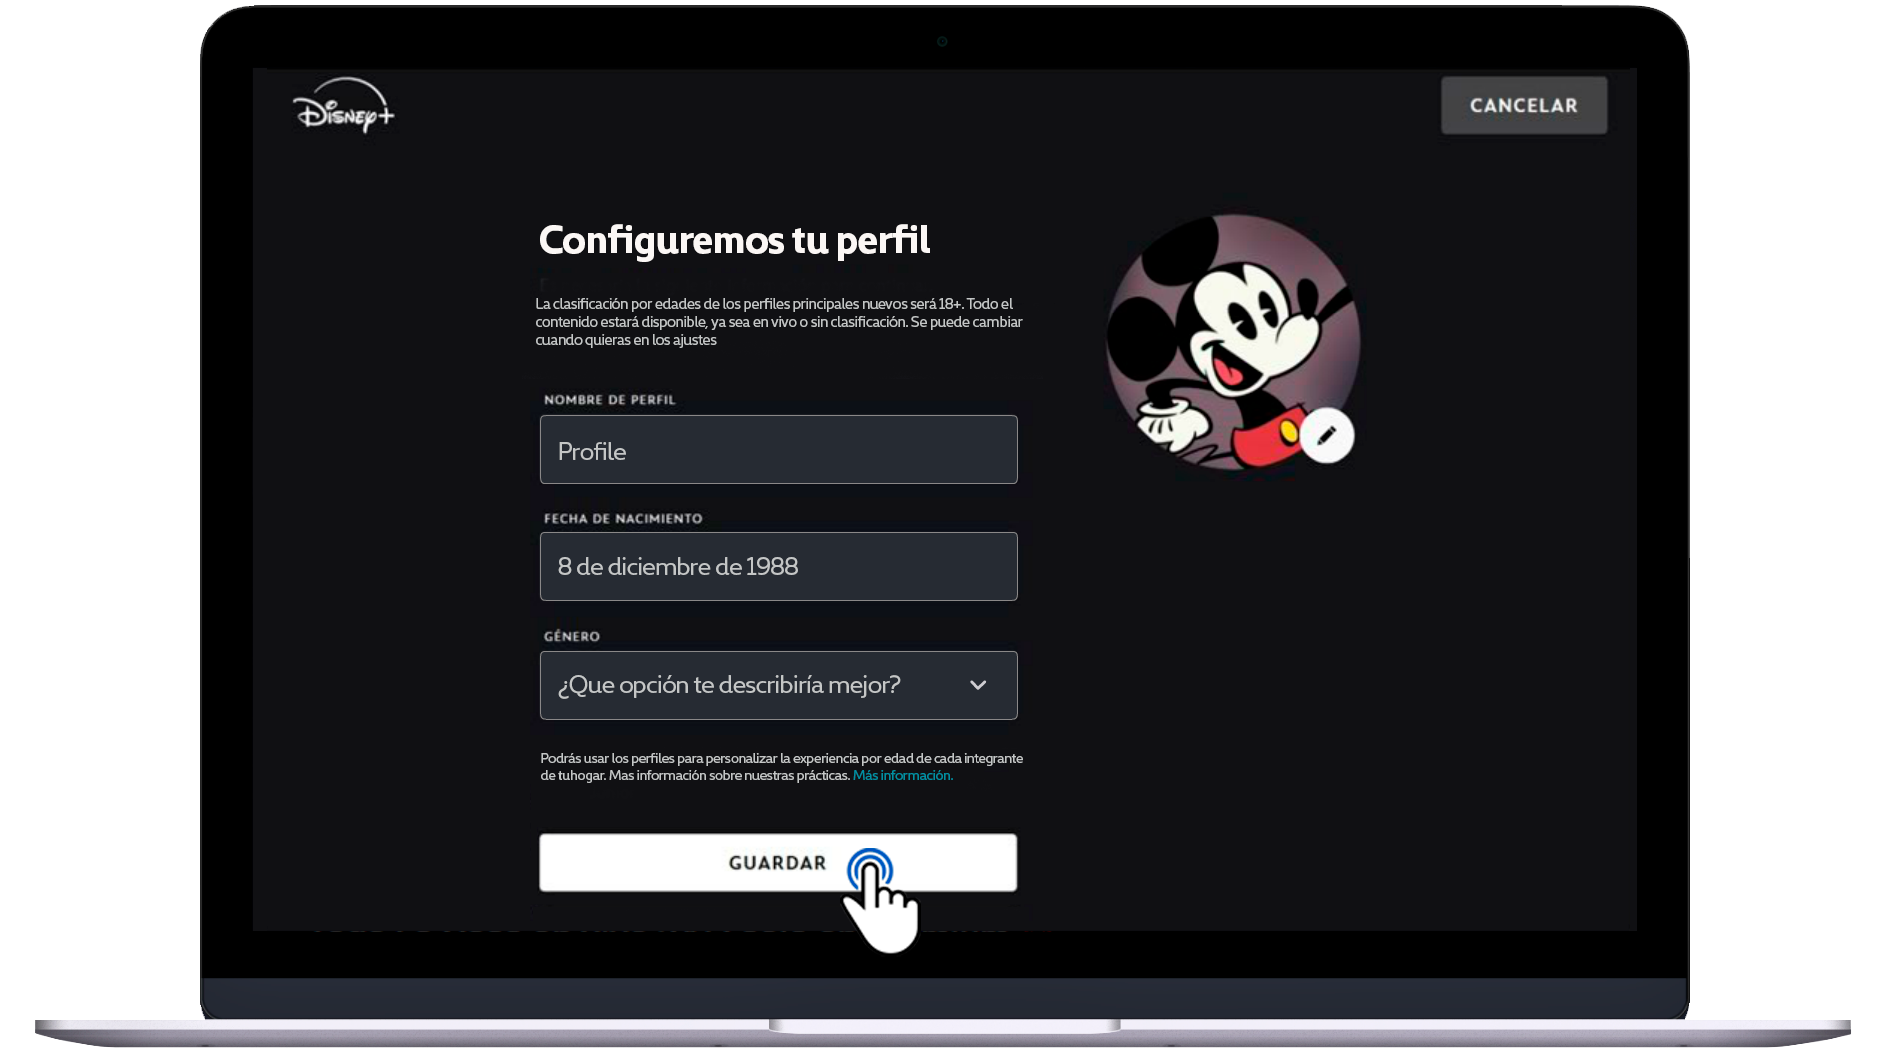Open the Más información link
This screenshot has height=1056, width=1878.
902,776
